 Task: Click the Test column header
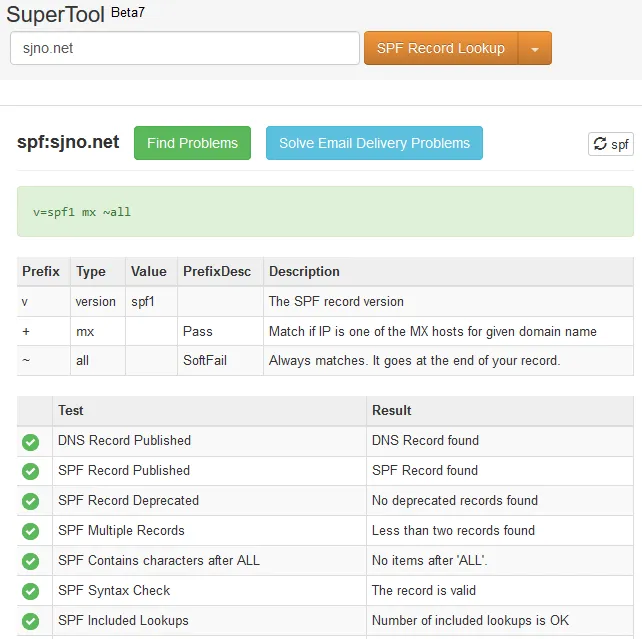click(70, 411)
